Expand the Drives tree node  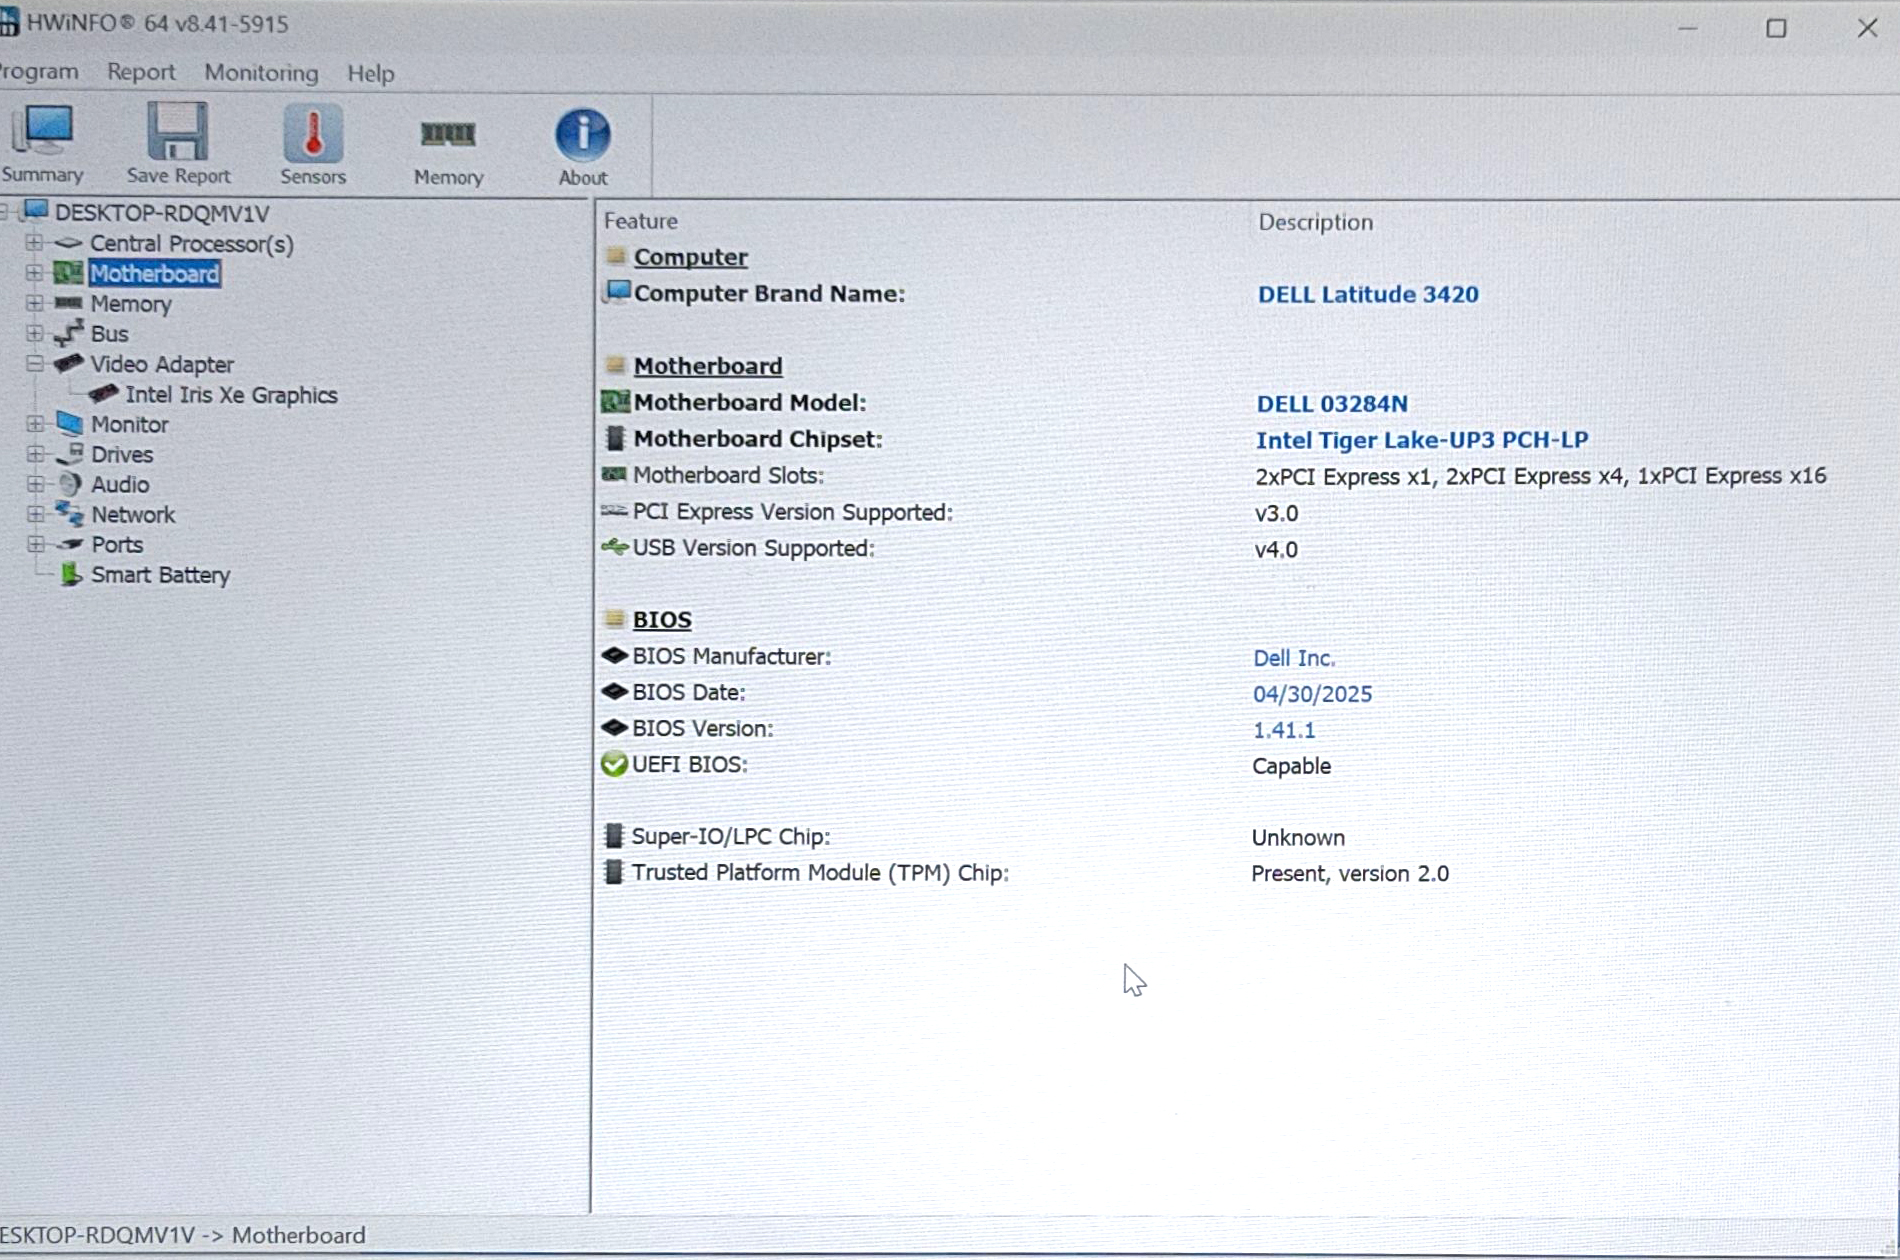(35, 454)
